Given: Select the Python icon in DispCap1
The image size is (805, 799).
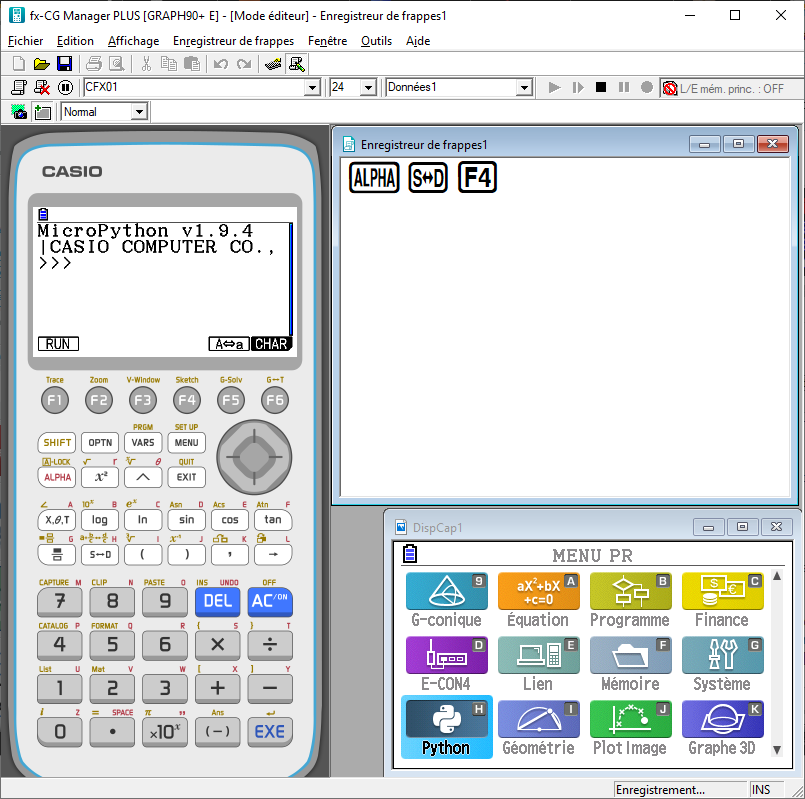Looking at the screenshot, I should point(447,727).
